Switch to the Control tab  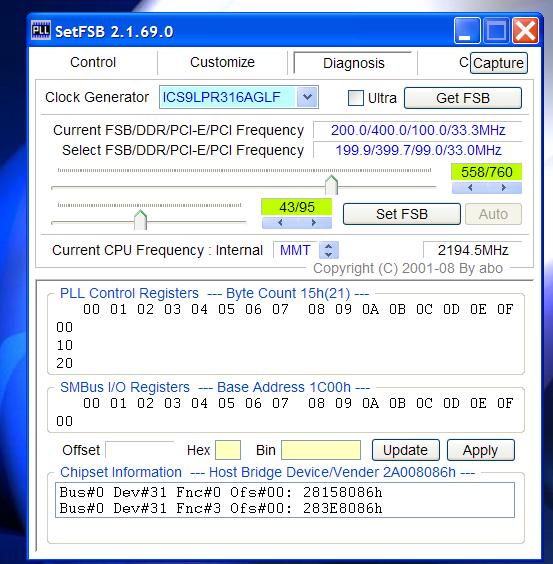pos(93,62)
